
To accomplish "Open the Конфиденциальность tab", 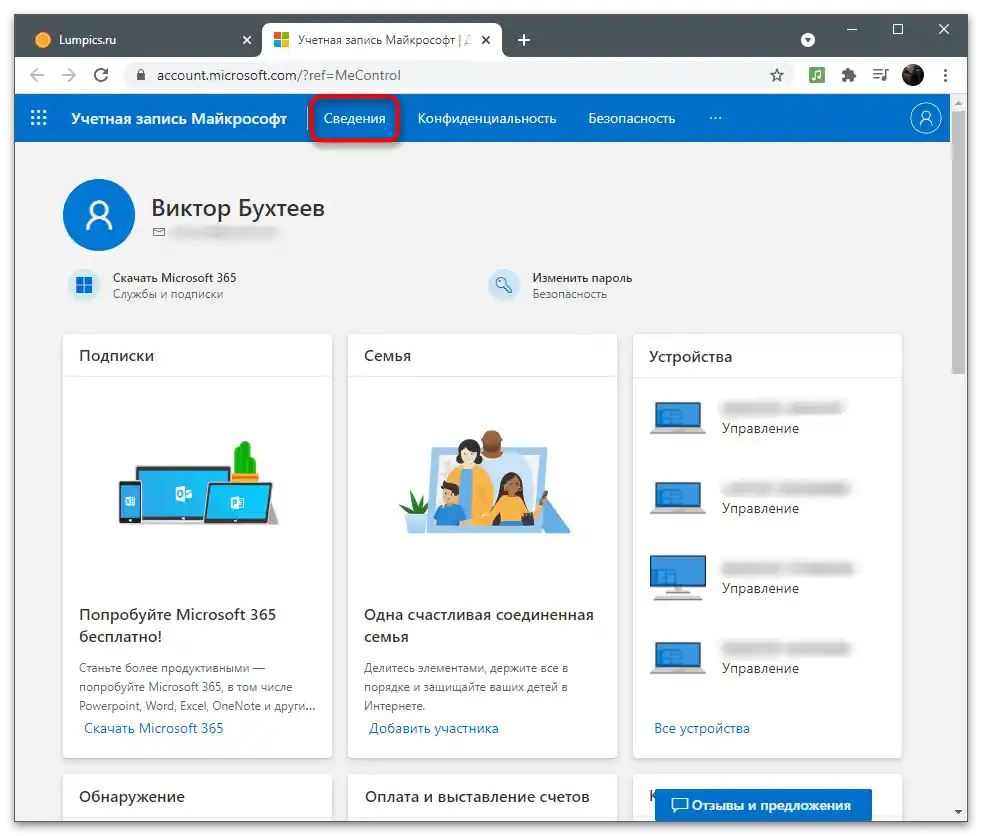I will pyautogui.click(x=487, y=118).
